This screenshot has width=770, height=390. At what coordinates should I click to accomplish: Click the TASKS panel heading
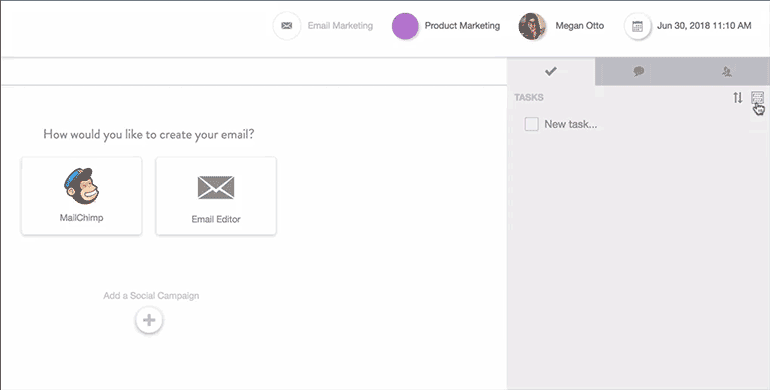(x=529, y=97)
